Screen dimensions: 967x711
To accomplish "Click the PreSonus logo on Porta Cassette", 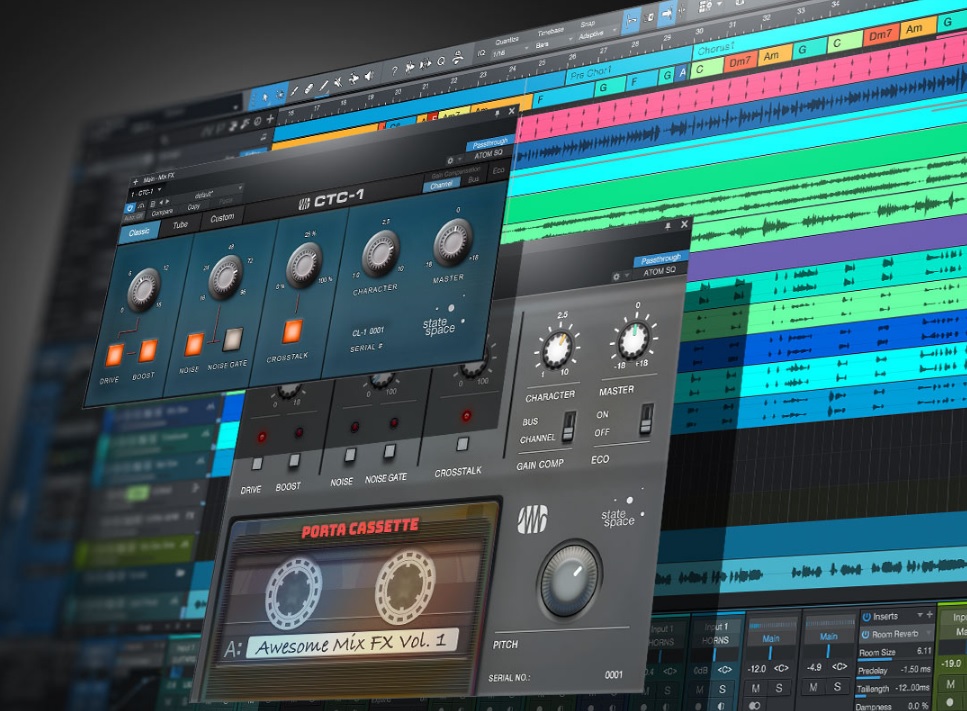I will point(532,519).
